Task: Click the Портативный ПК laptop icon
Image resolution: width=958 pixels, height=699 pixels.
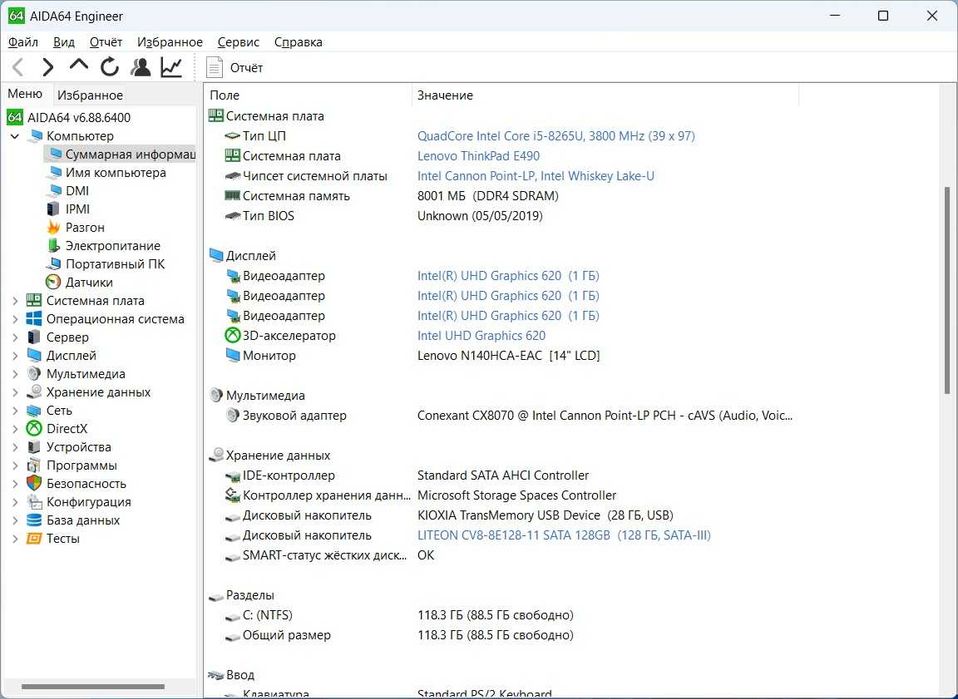Action: point(54,264)
